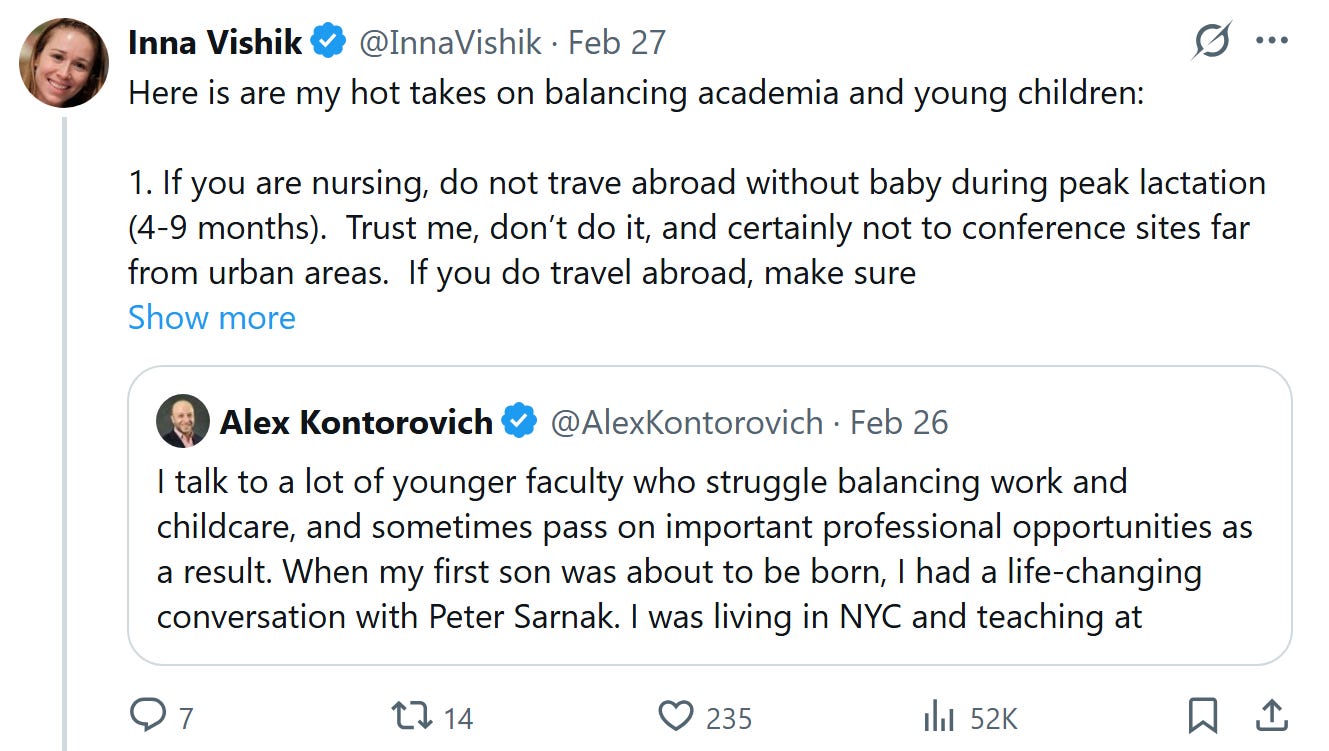Click the reply comment icon

[x=150, y=716]
